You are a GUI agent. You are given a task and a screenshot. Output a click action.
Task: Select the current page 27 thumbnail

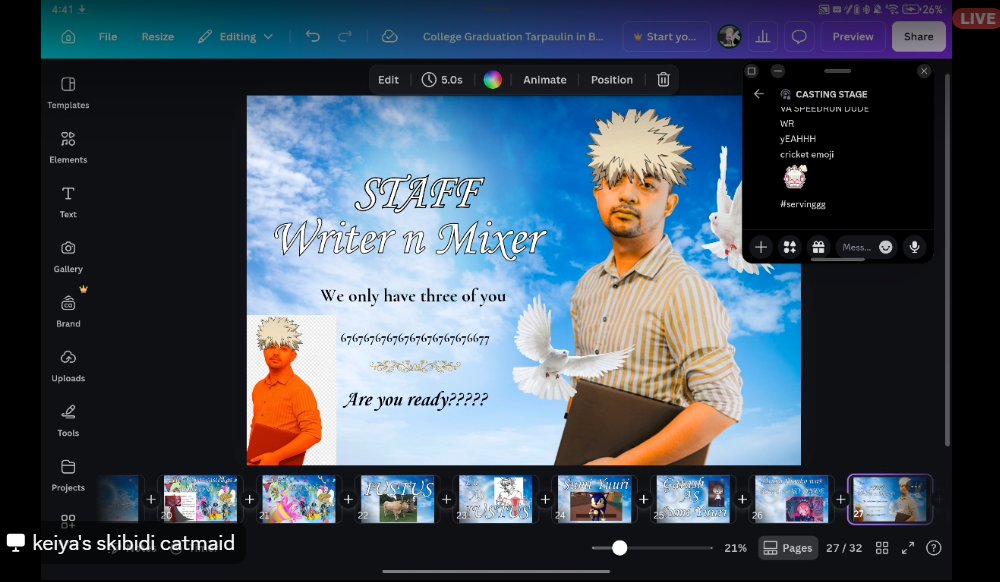click(890, 499)
